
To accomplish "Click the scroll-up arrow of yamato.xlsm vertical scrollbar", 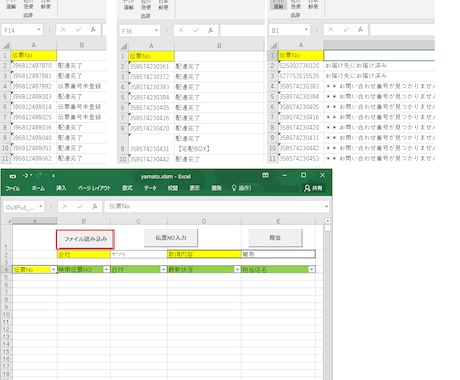I will tap(327, 221).
